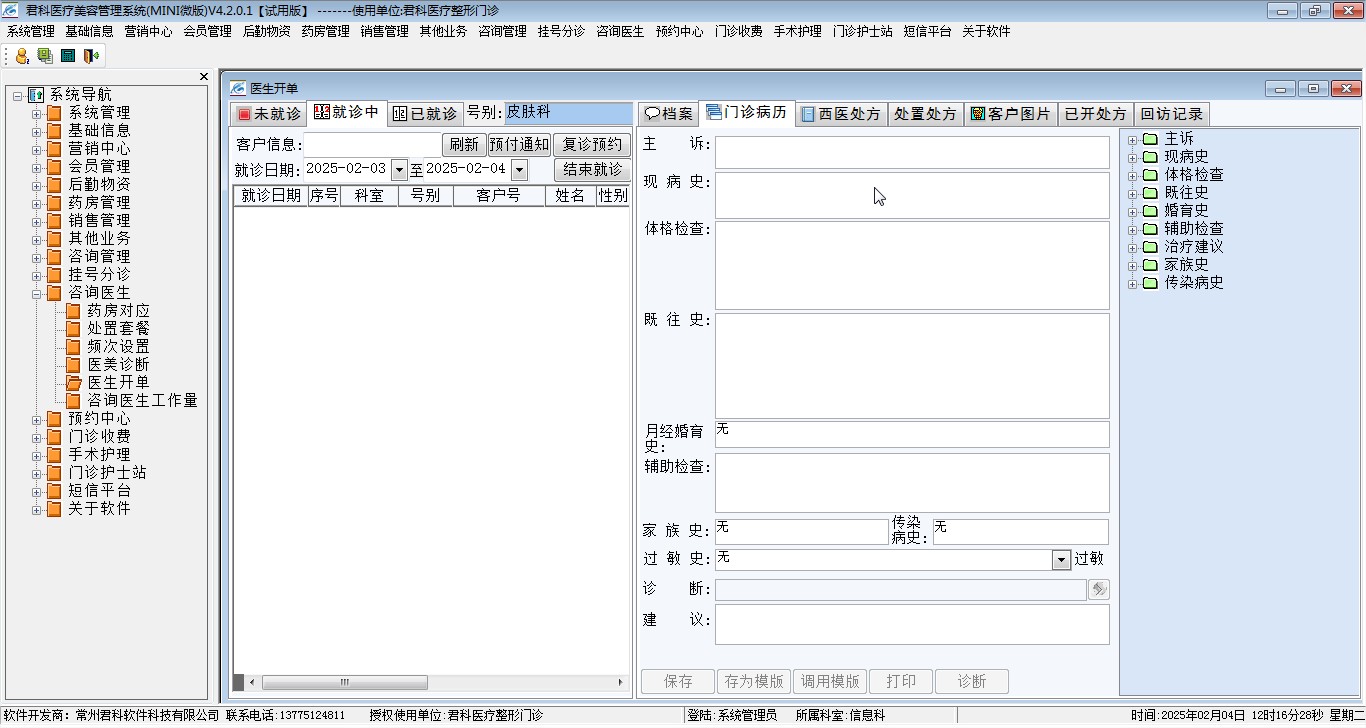This screenshot has width=1366, height=728.
Task: Click the 刷新 button
Action: (x=464, y=144)
